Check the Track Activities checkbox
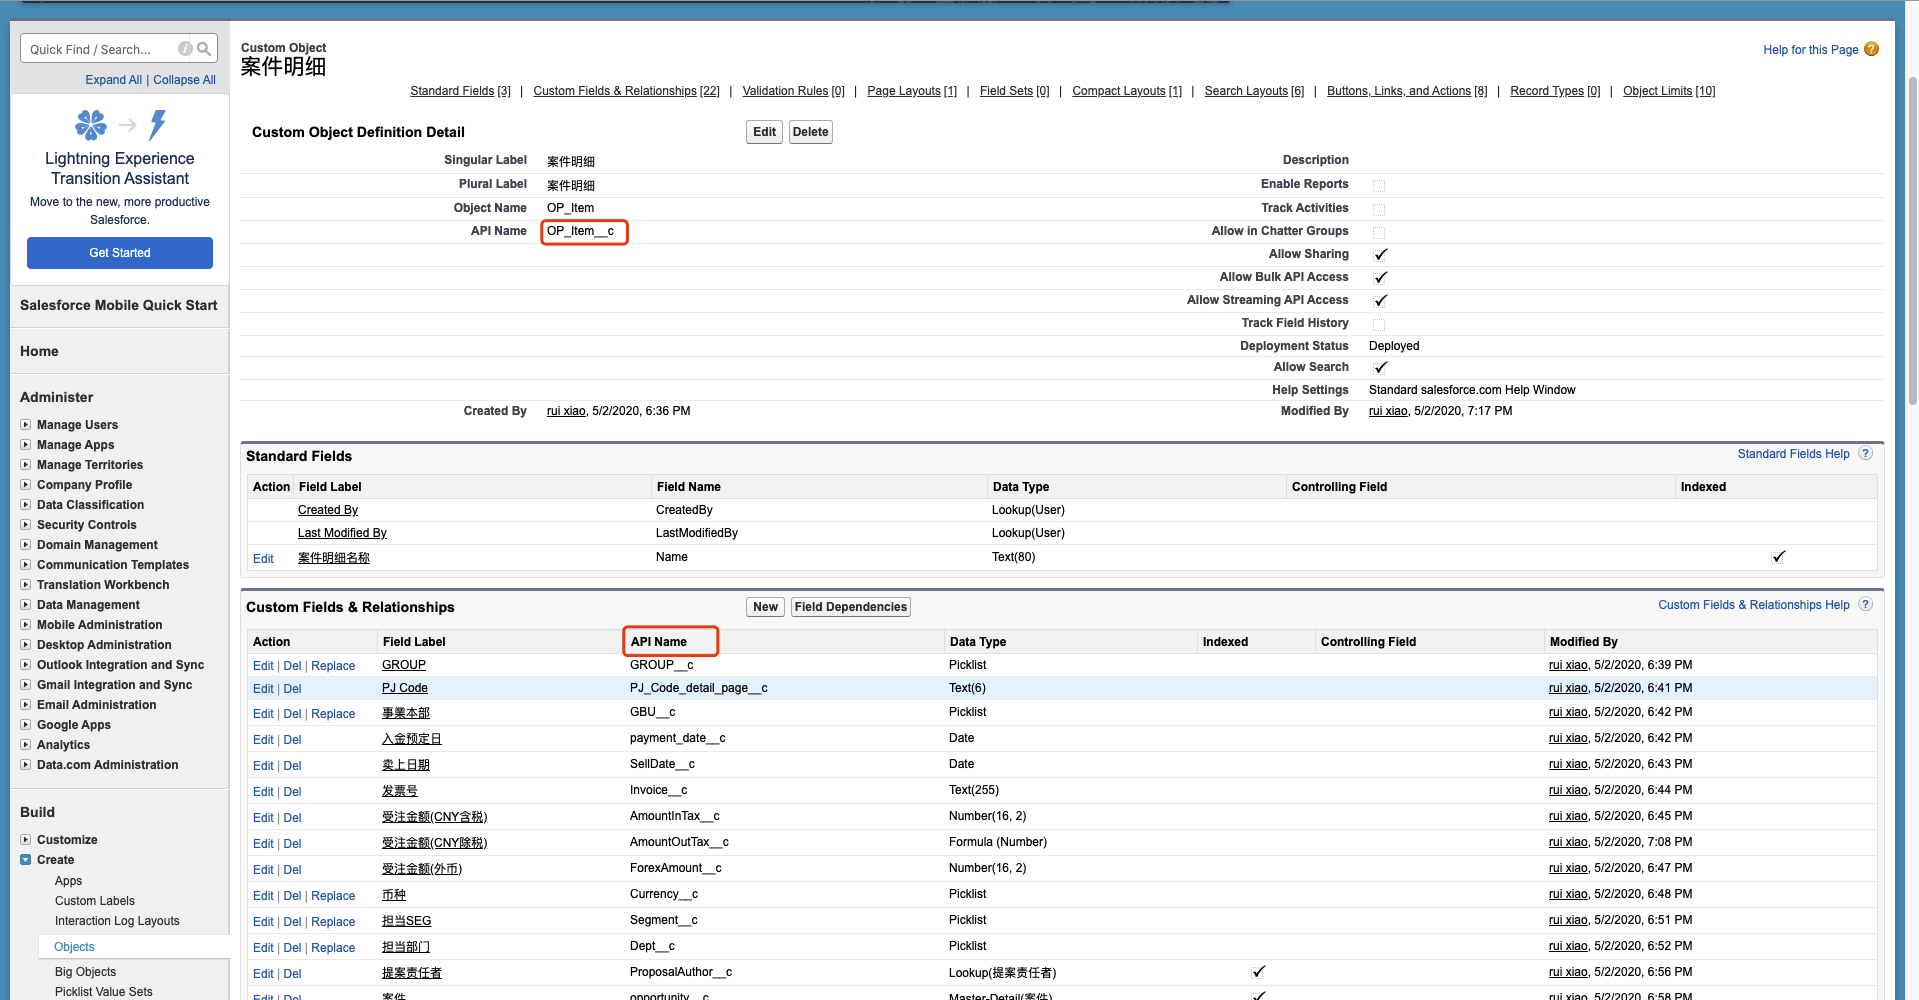The width and height of the screenshot is (1919, 1000). click(x=1379, y=209)
